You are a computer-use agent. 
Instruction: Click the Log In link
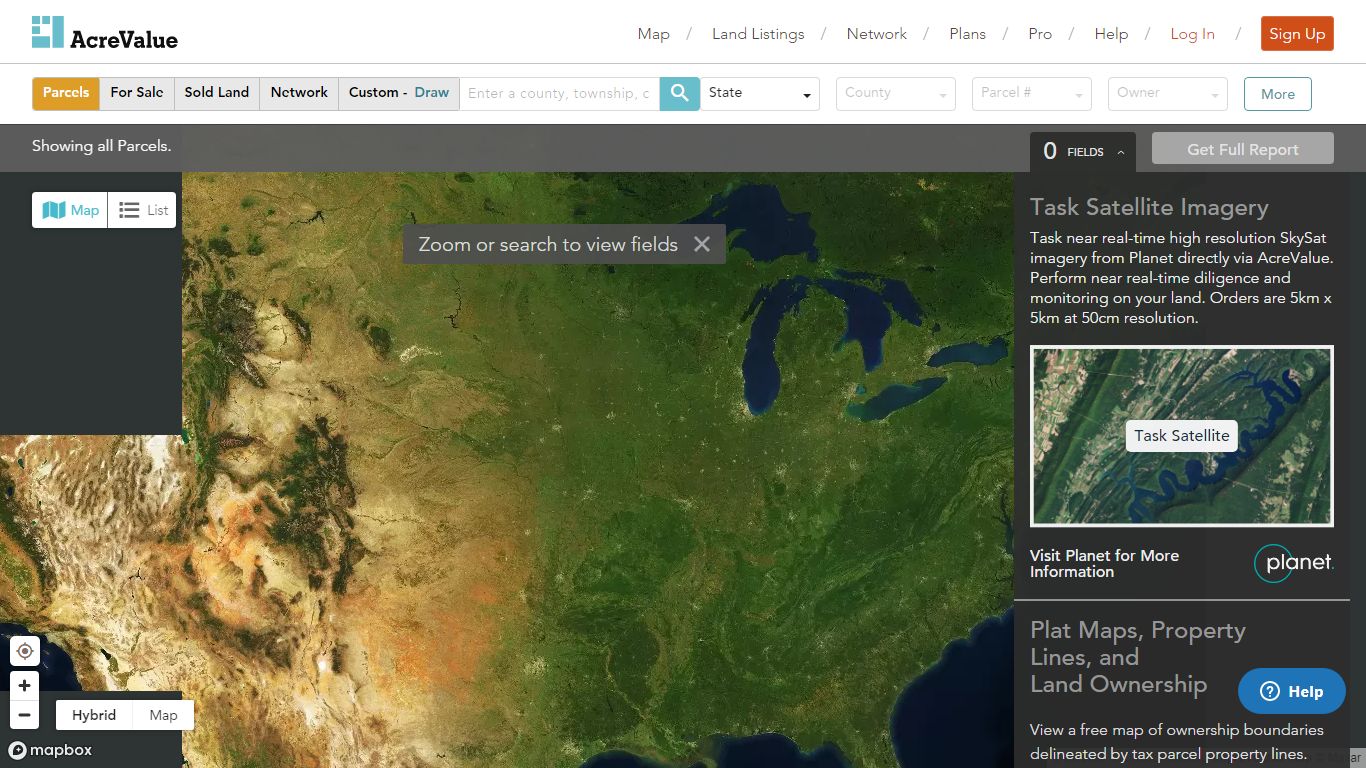pyautogui.click(x=1193, y=34)
